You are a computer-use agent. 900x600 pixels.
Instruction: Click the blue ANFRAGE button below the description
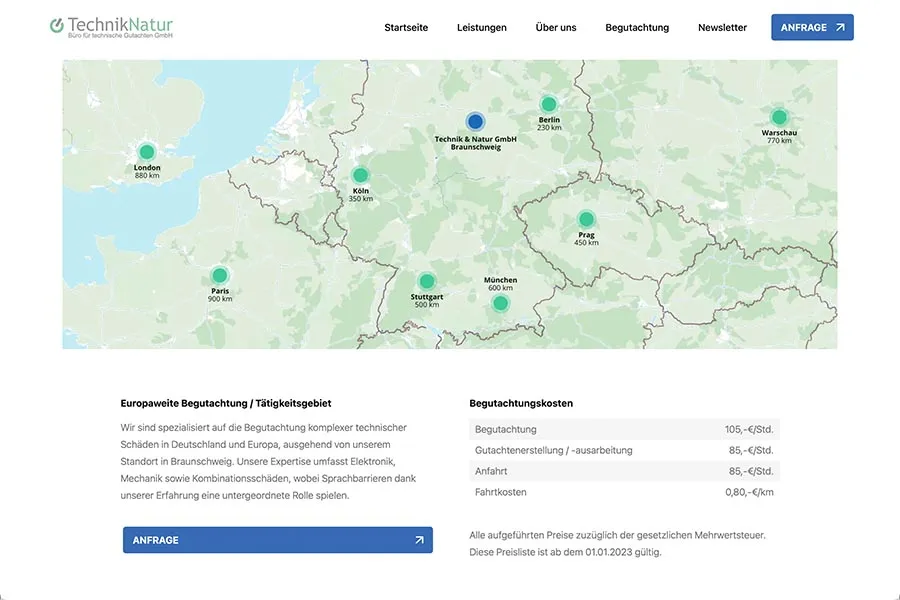click(277, 539)
